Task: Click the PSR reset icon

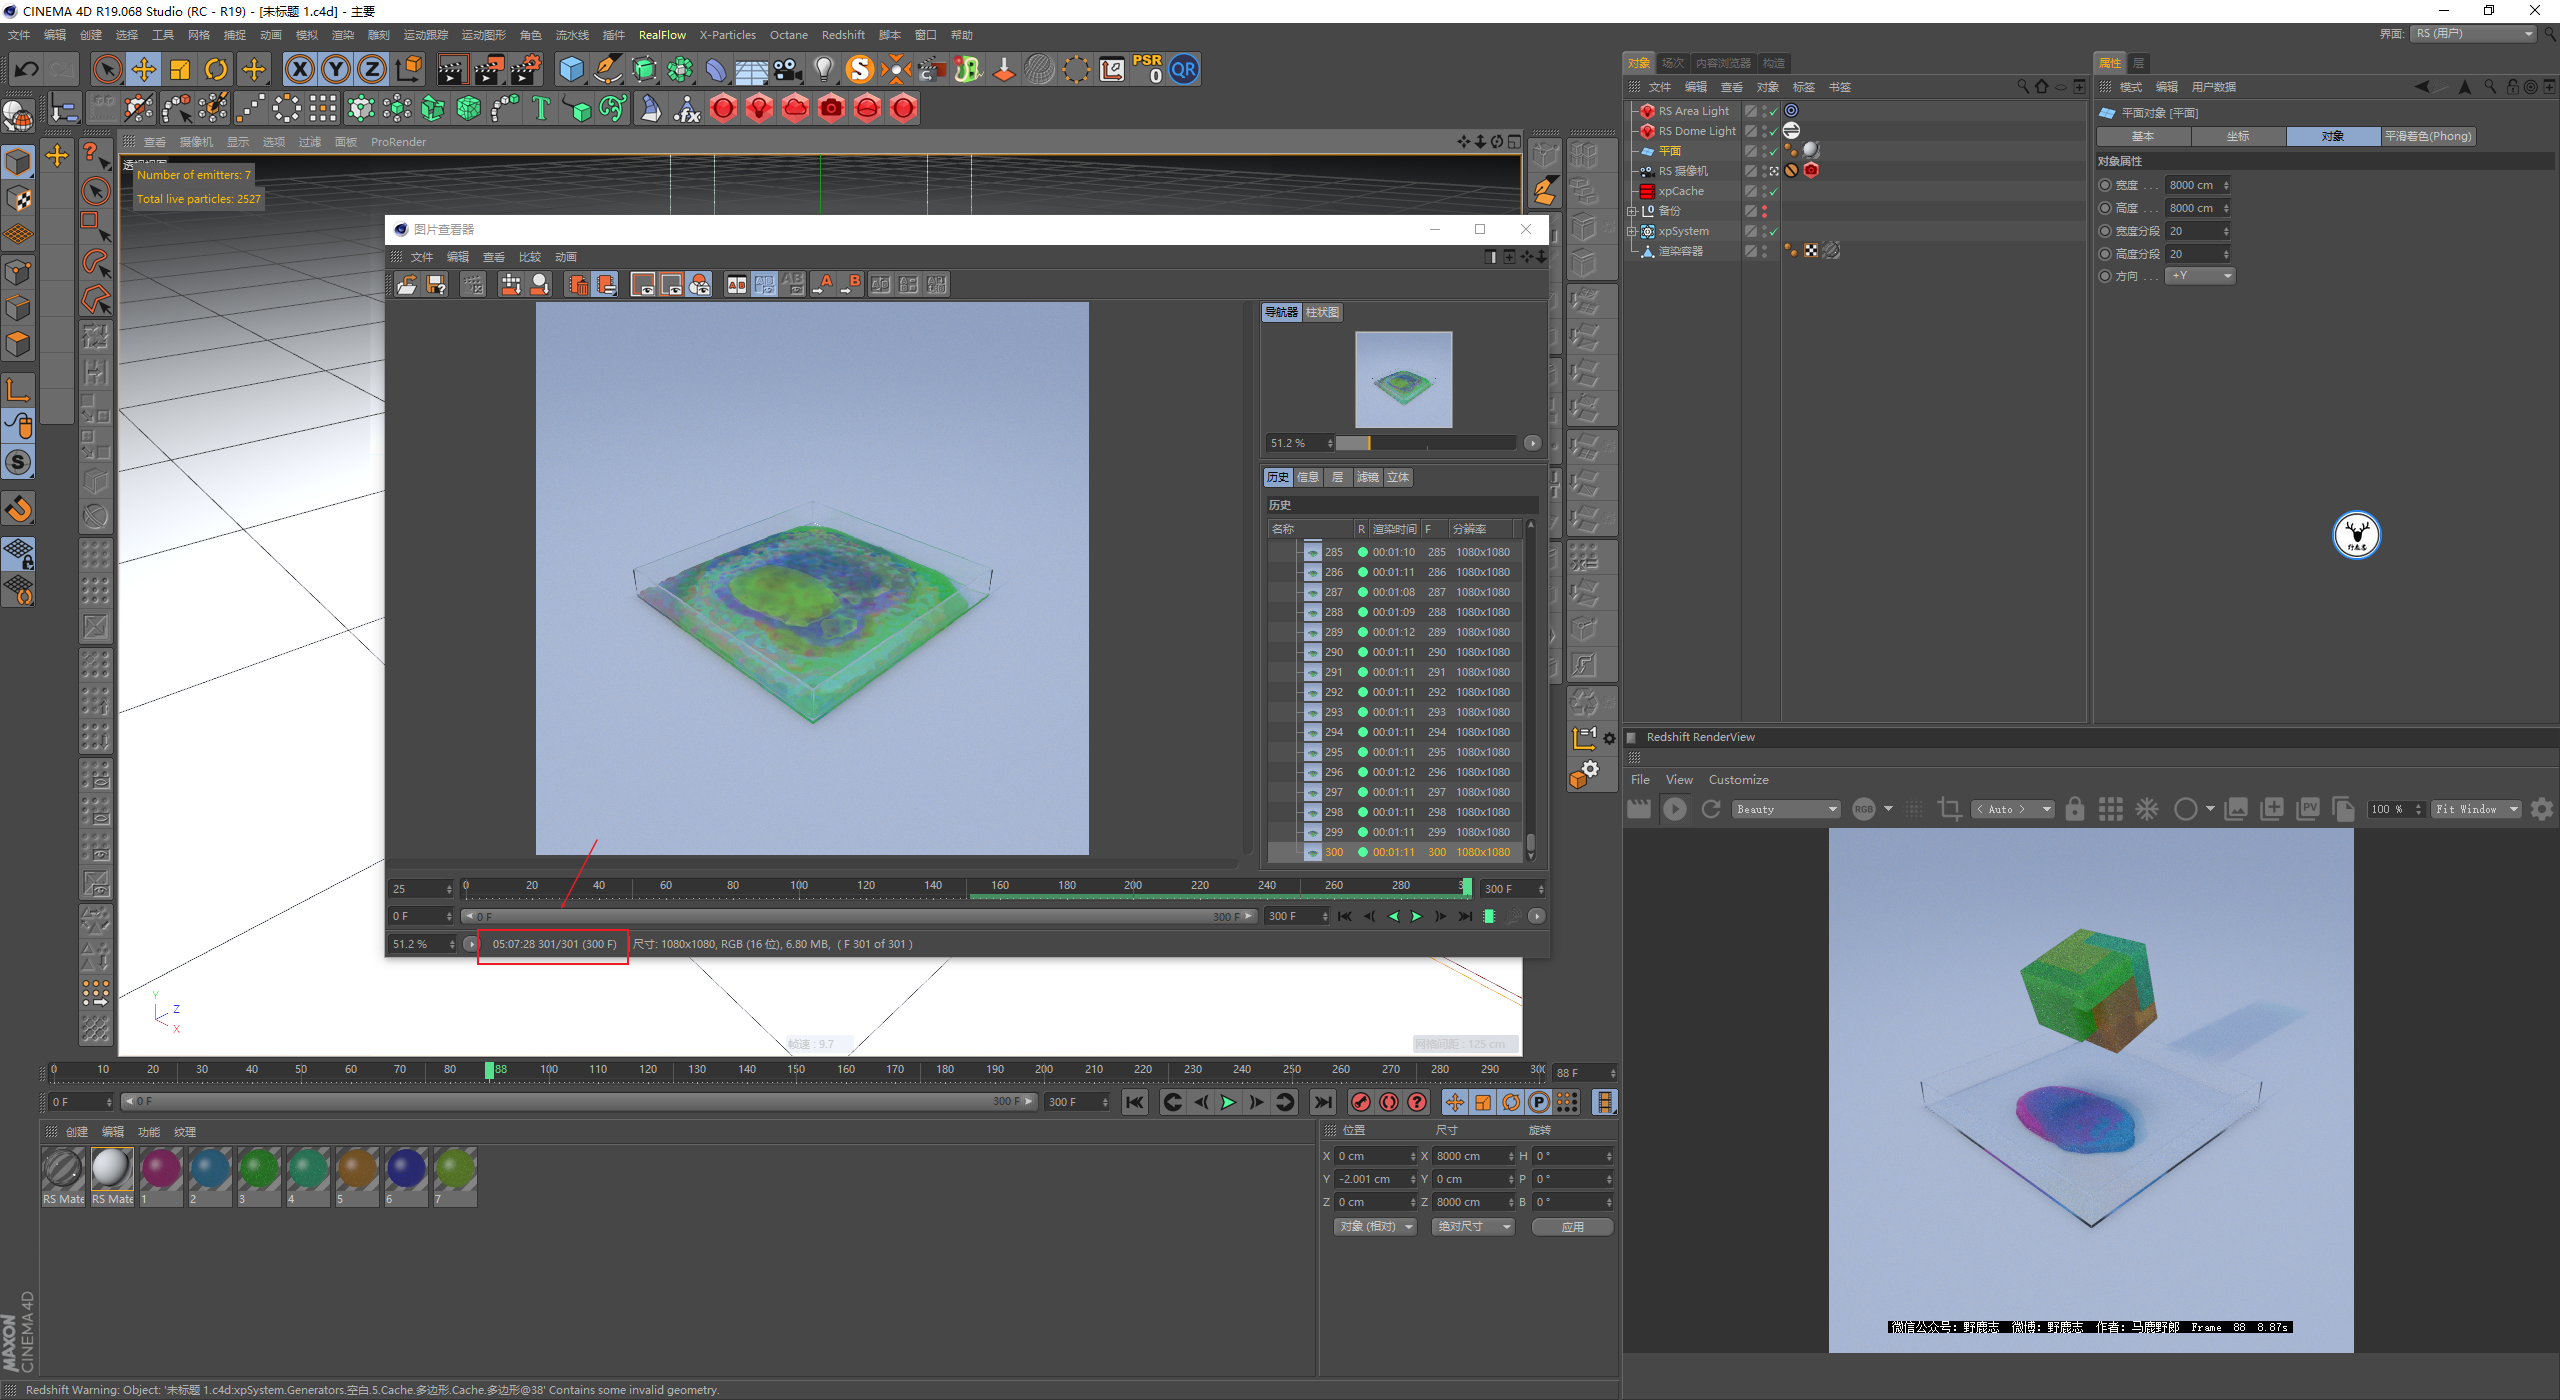Action: pyautogui.click(x=1148, y=69)
